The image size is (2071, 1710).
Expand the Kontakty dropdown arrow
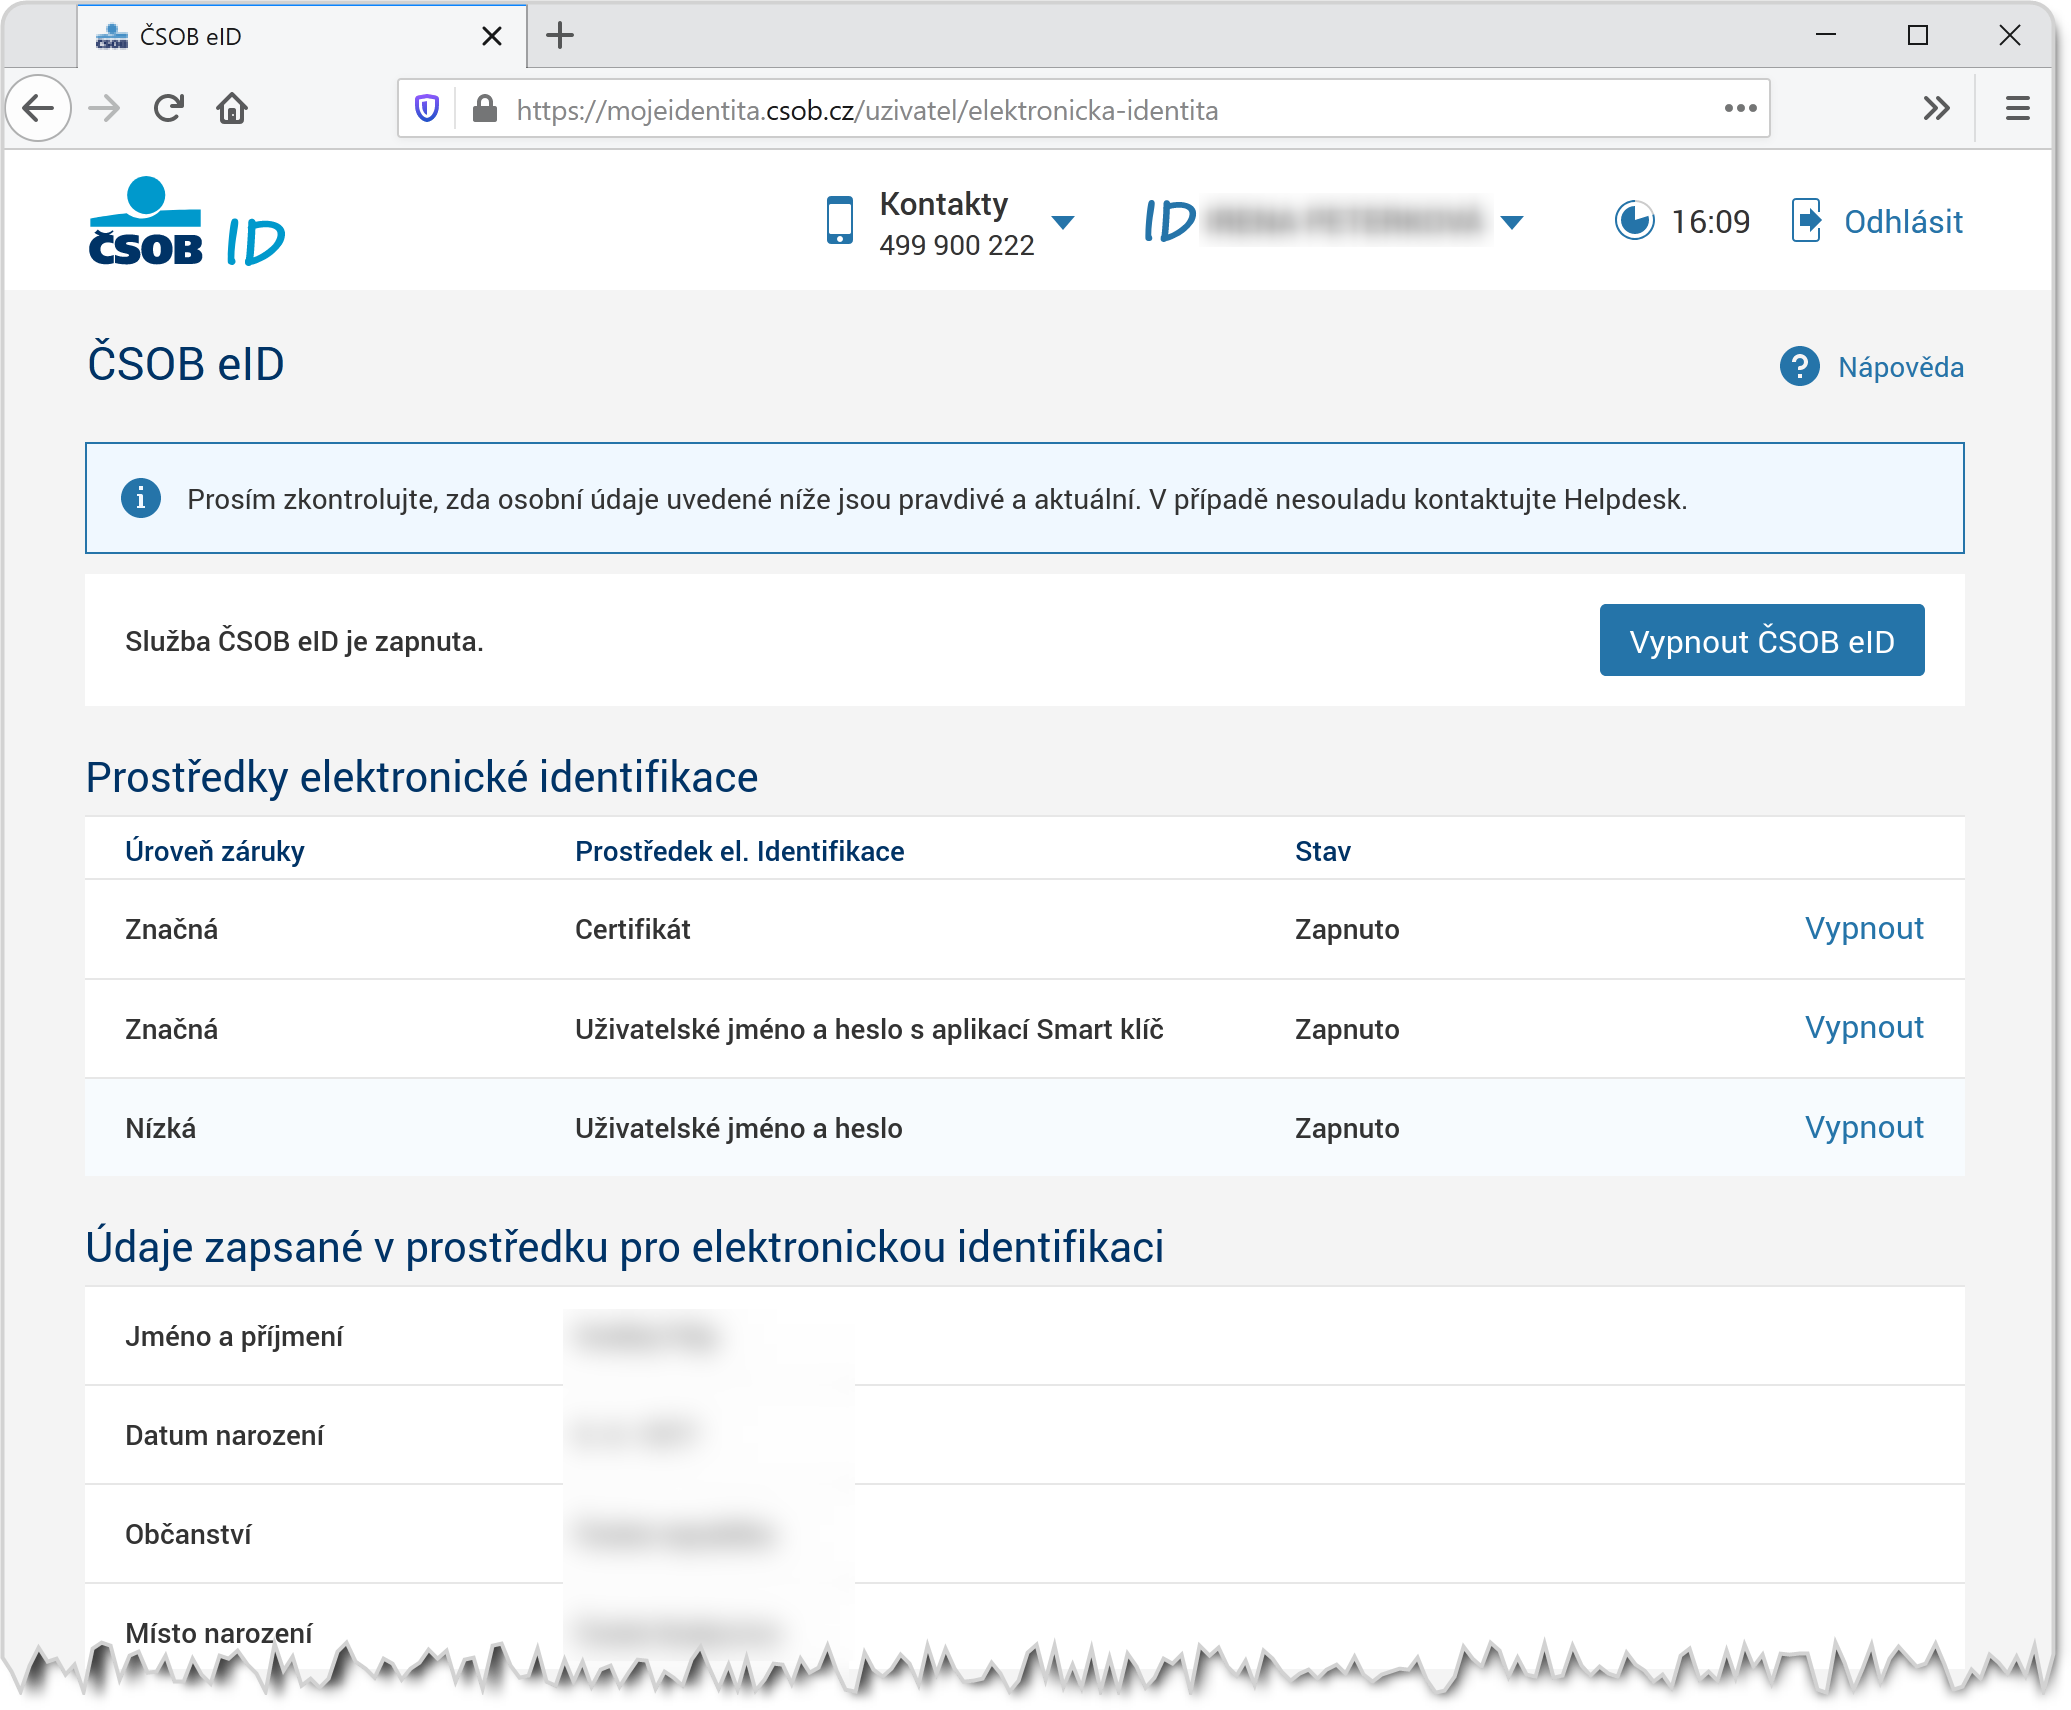1063,222
